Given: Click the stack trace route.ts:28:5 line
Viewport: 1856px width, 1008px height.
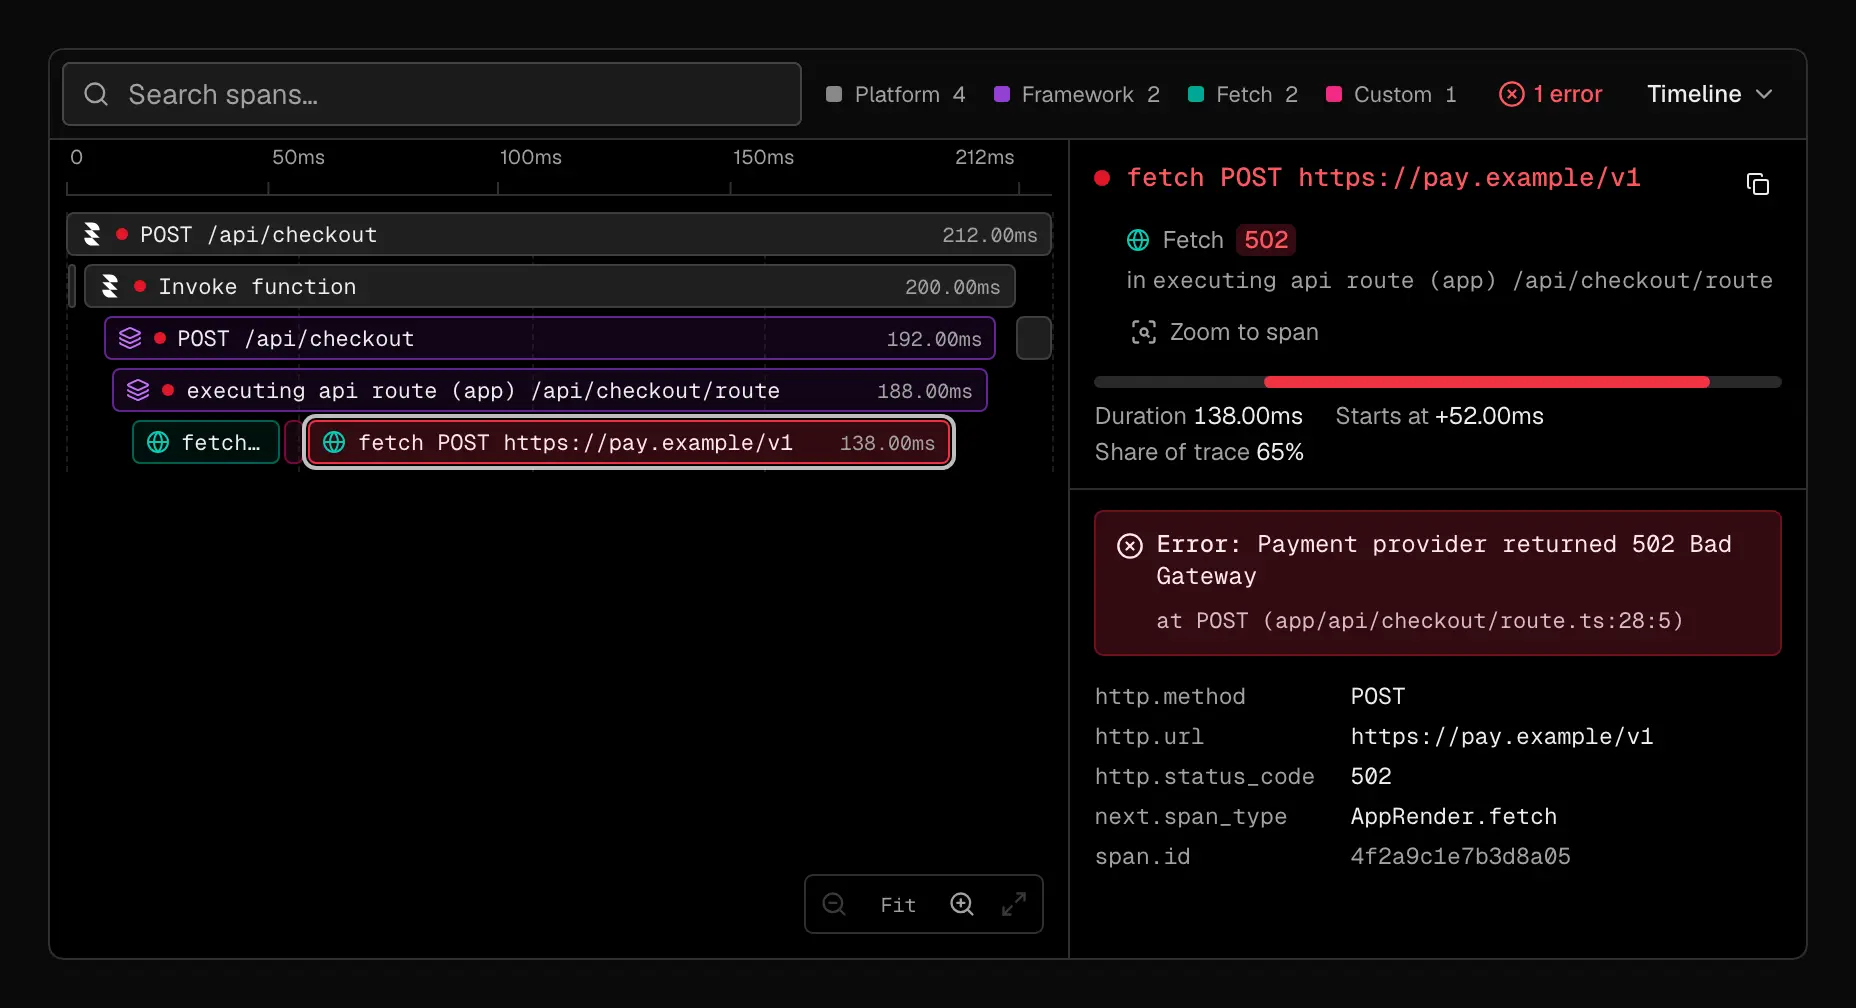Looking at the screenshot, I should [1420, 621].
